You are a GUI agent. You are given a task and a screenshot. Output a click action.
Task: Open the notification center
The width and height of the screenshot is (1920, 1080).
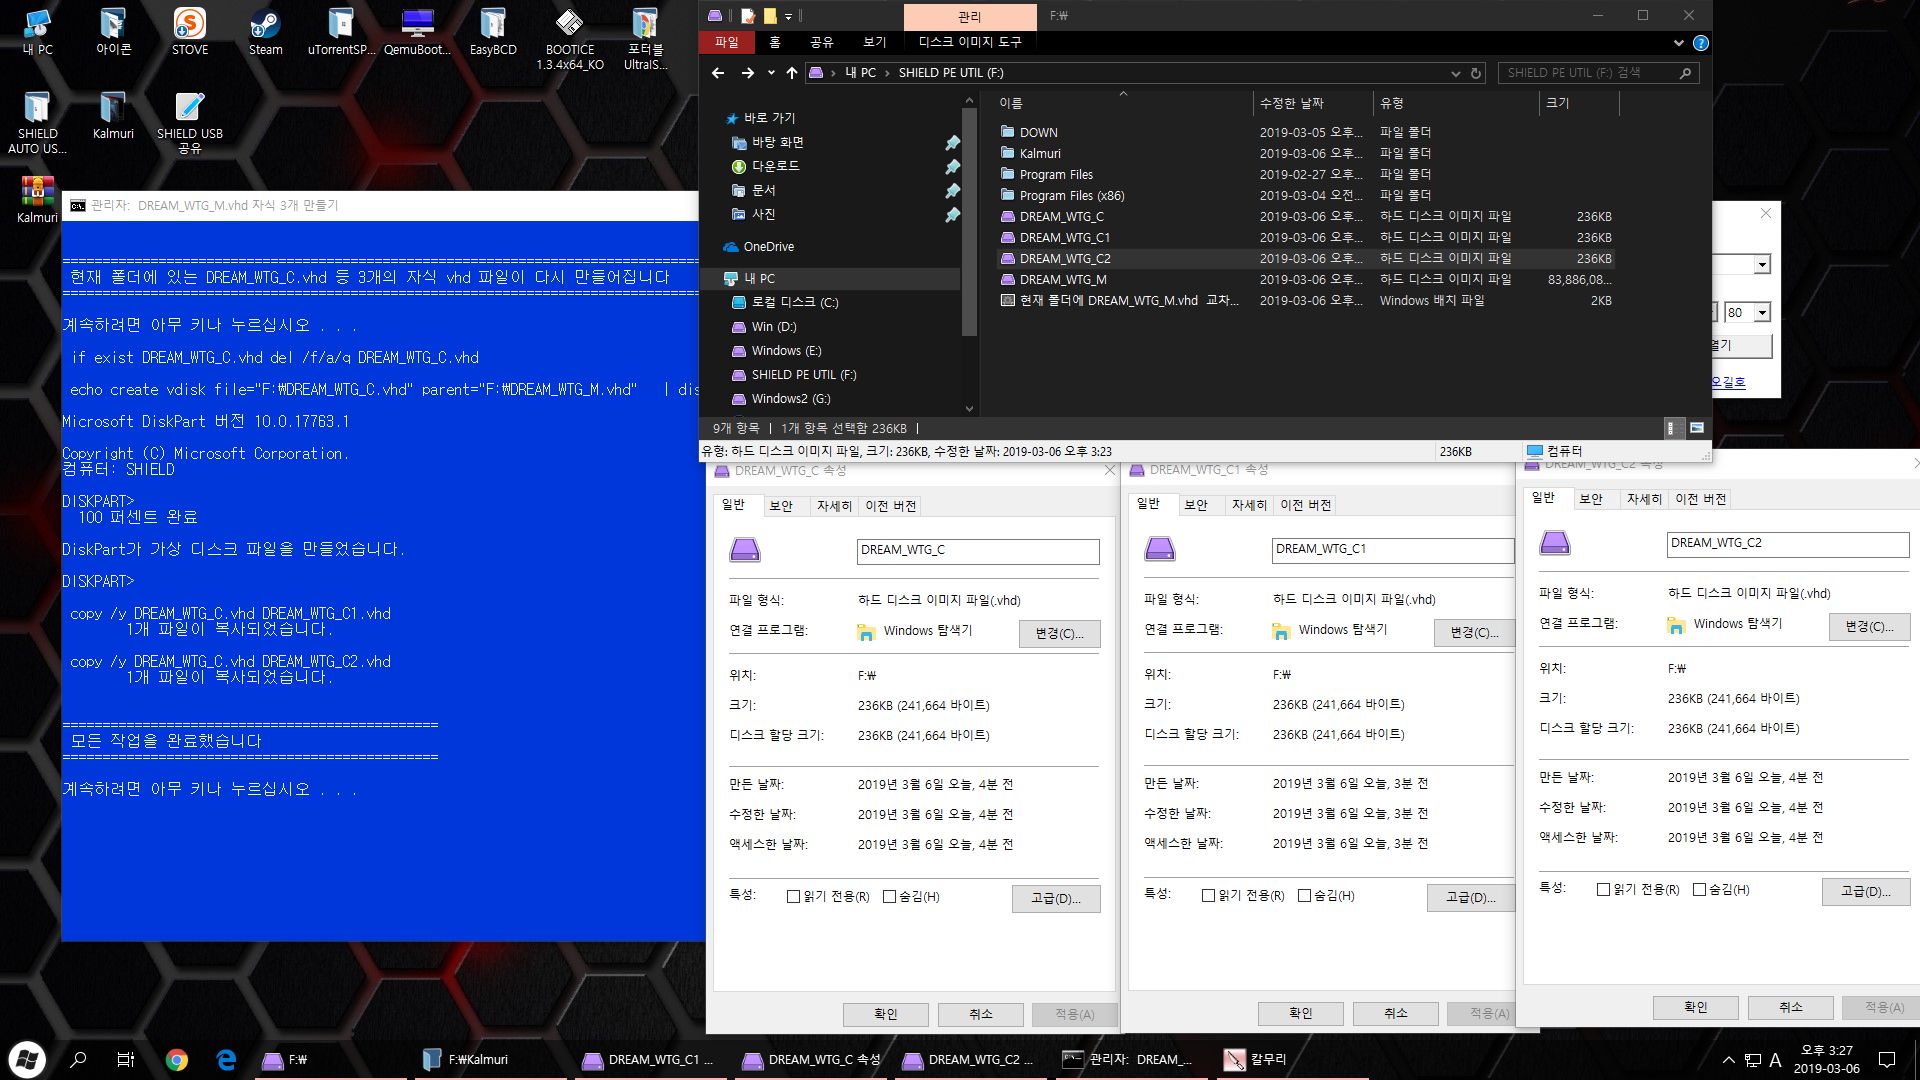coord(1887,1060)
